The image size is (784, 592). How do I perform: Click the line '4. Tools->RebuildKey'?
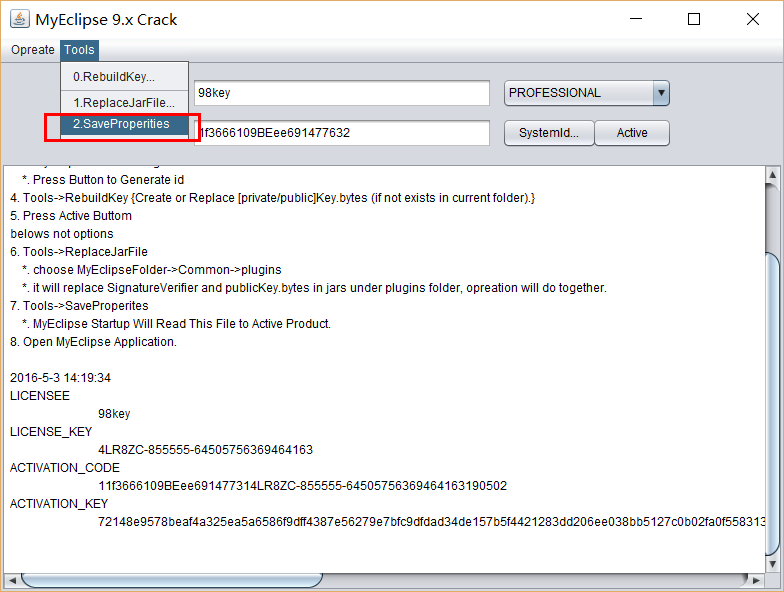click(x=272, y=198)
